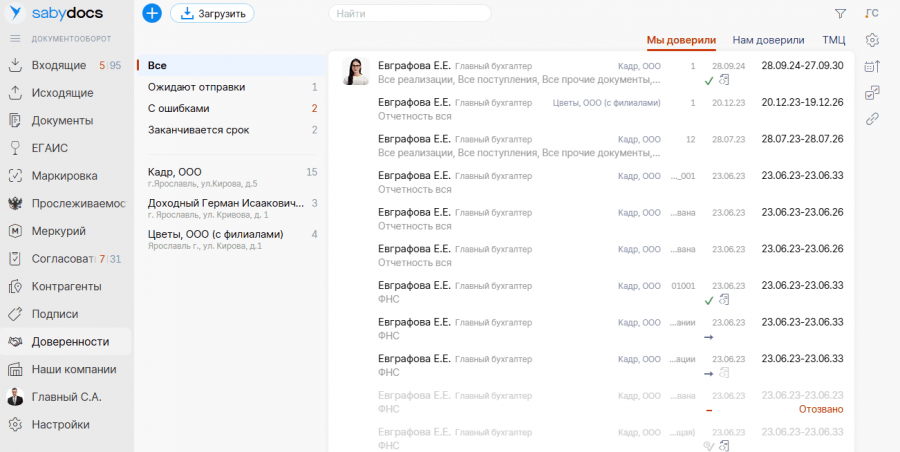Switch to Нам доверили tab

point(768,40)
